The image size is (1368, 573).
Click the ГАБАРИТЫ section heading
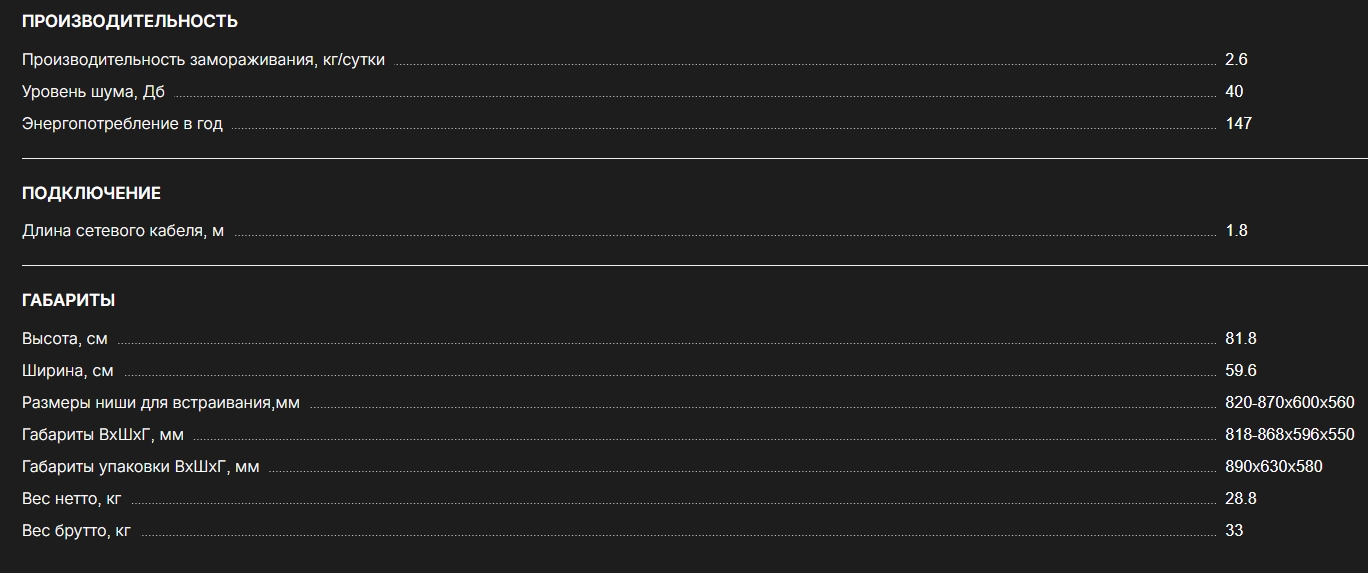point(69,300)
